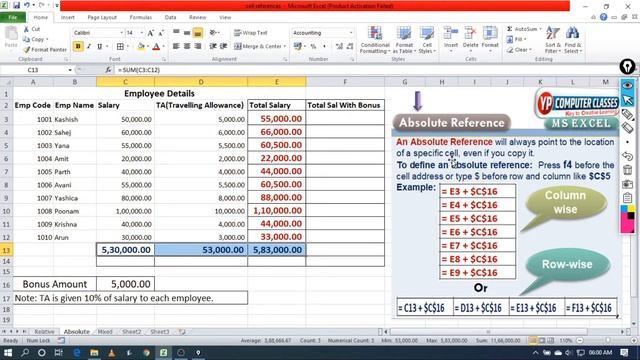The height and width of the screenshot is (360, 640).
Task: Toggle align text left
Action: pos(176,47)
